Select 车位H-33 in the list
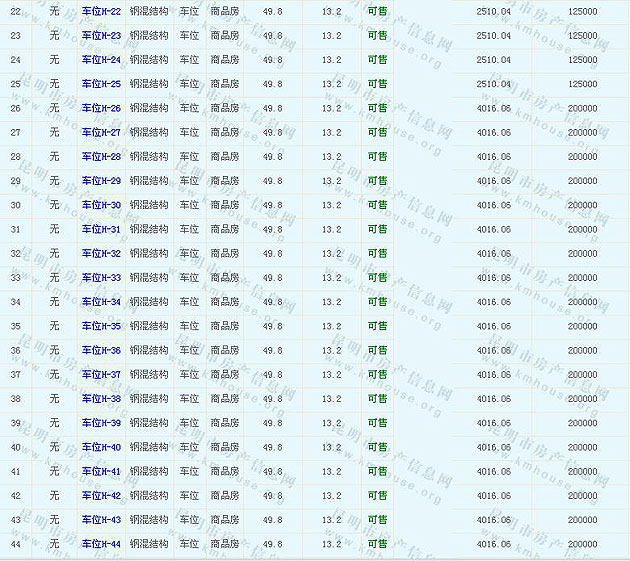Screen dimensions: 630x561 click(101, 278)
